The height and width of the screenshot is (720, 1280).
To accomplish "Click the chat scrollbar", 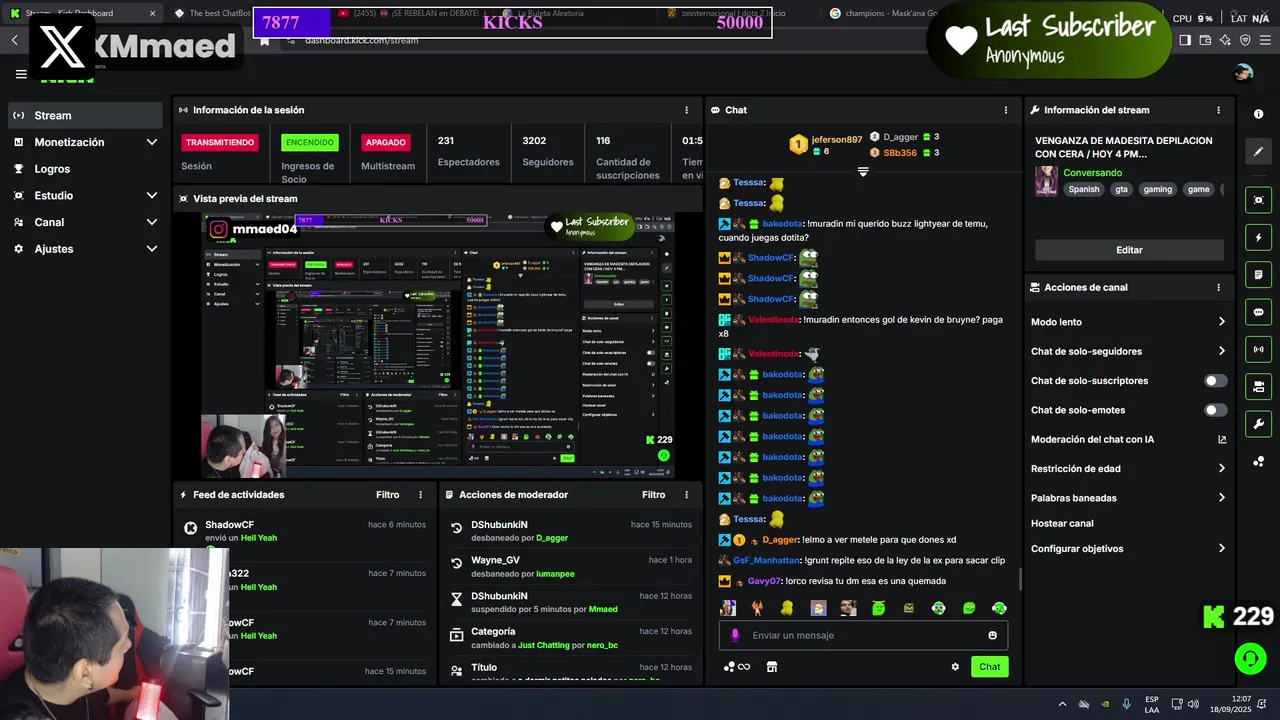I will coord(1020,578).
